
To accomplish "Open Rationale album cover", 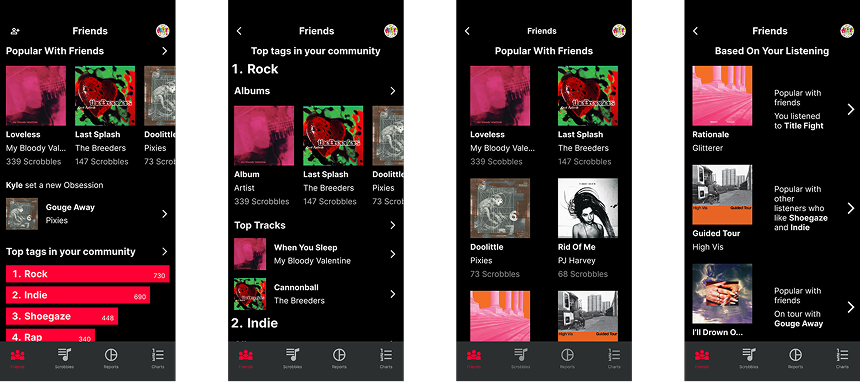I will 722,96.
